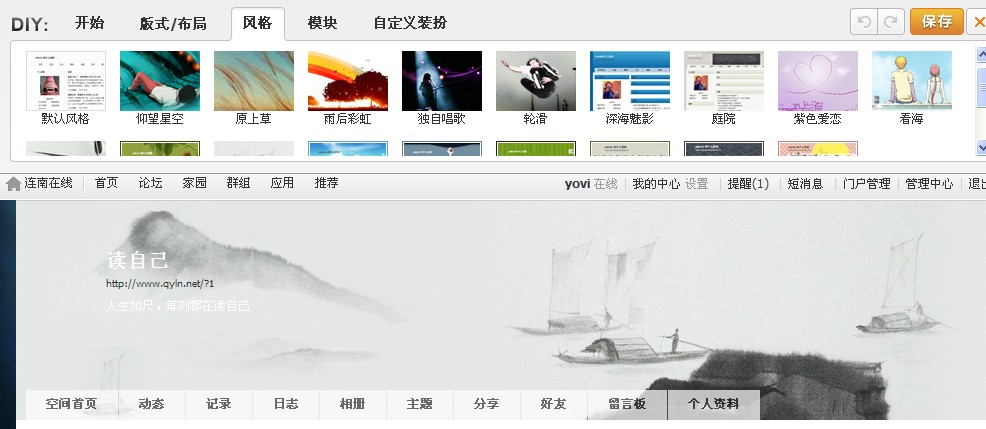986x429 pixels.
Task: Open the 日志 space tab
Action: click(286, 404)
